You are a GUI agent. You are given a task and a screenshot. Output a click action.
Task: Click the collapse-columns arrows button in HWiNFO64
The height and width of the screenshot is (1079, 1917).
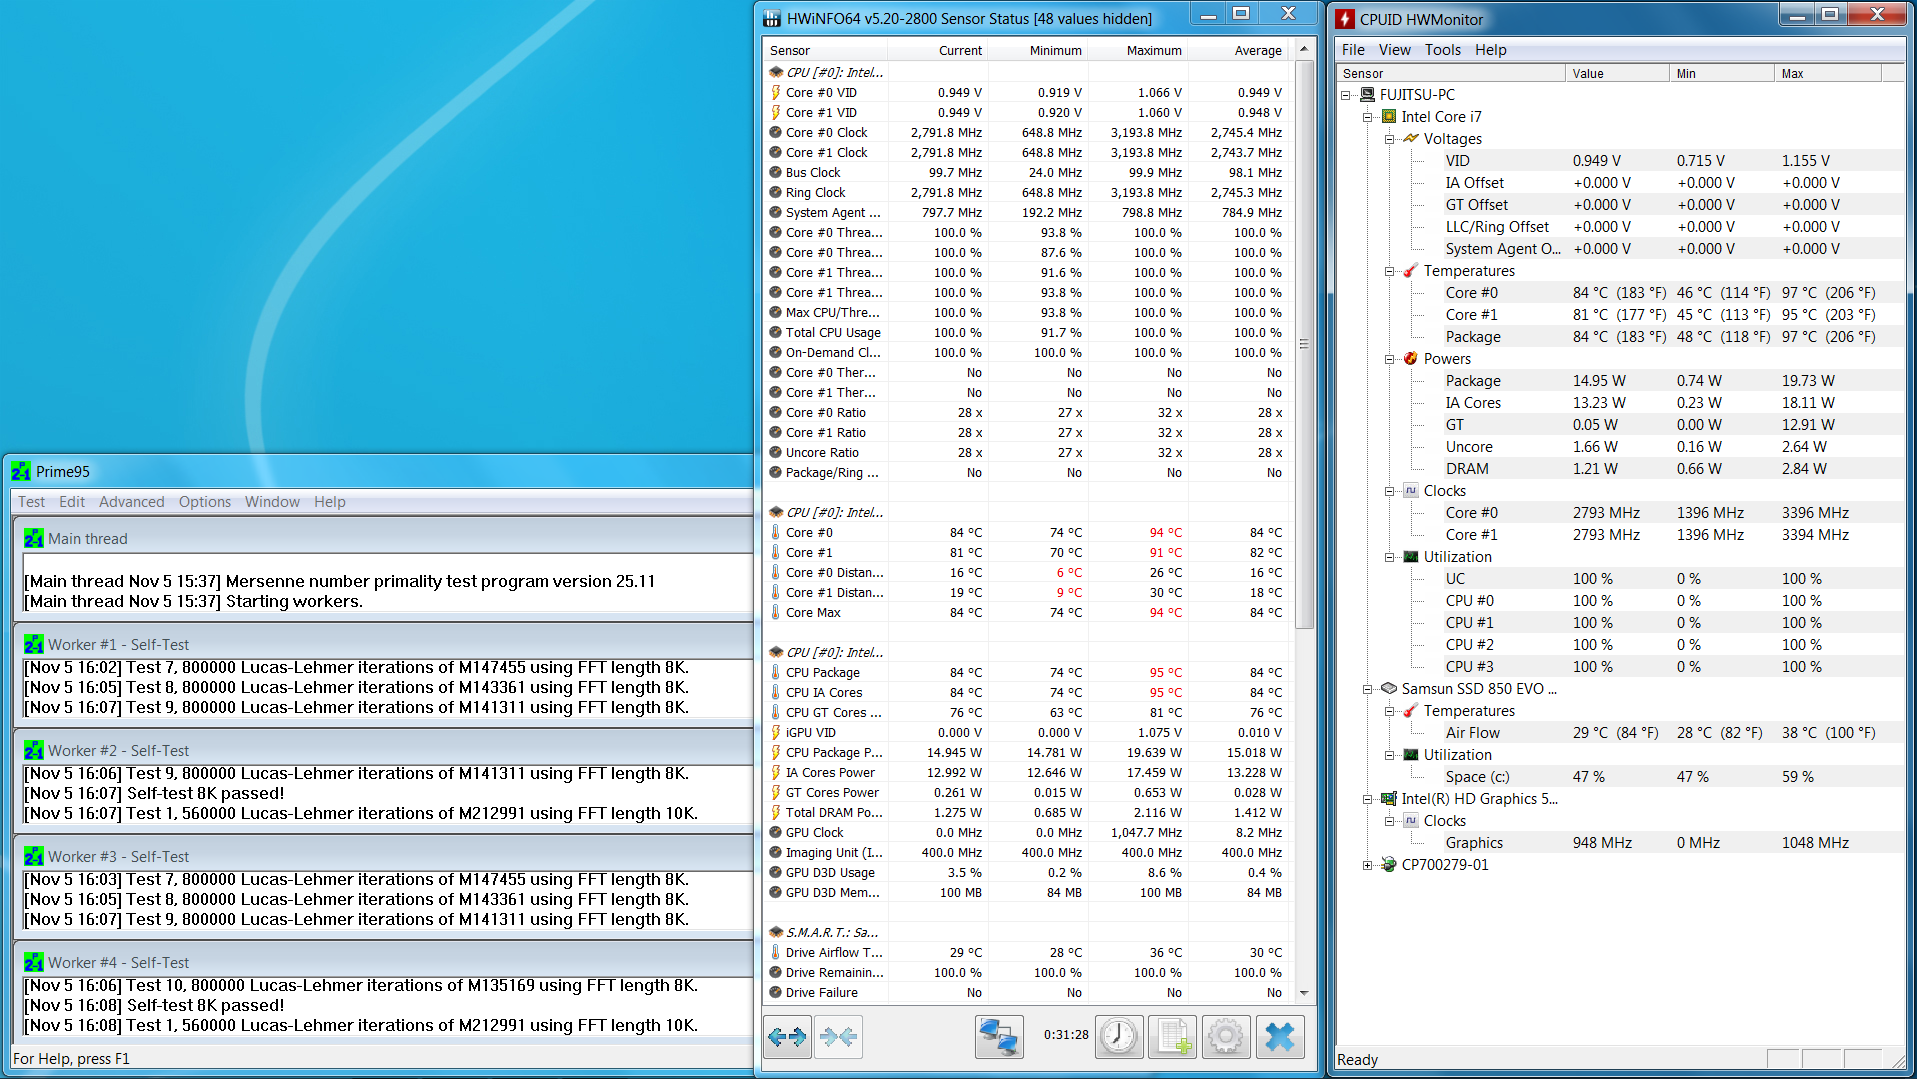(838, 1037)
